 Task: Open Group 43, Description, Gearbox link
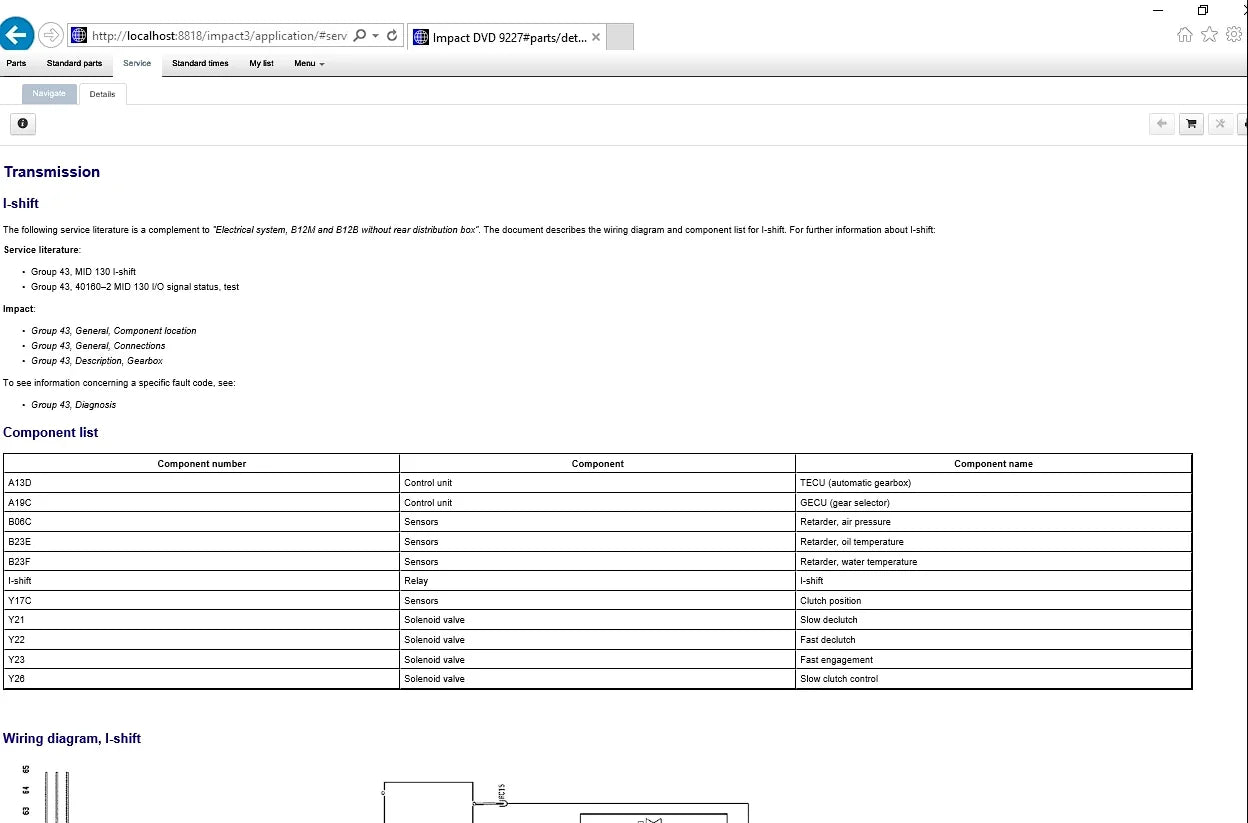(x=97, y=361)
